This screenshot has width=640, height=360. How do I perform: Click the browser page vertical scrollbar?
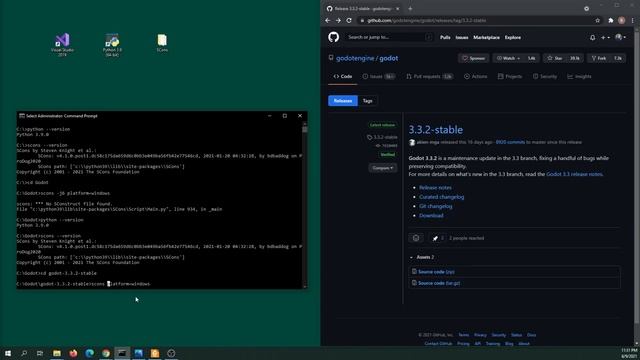tap(637, 186)
